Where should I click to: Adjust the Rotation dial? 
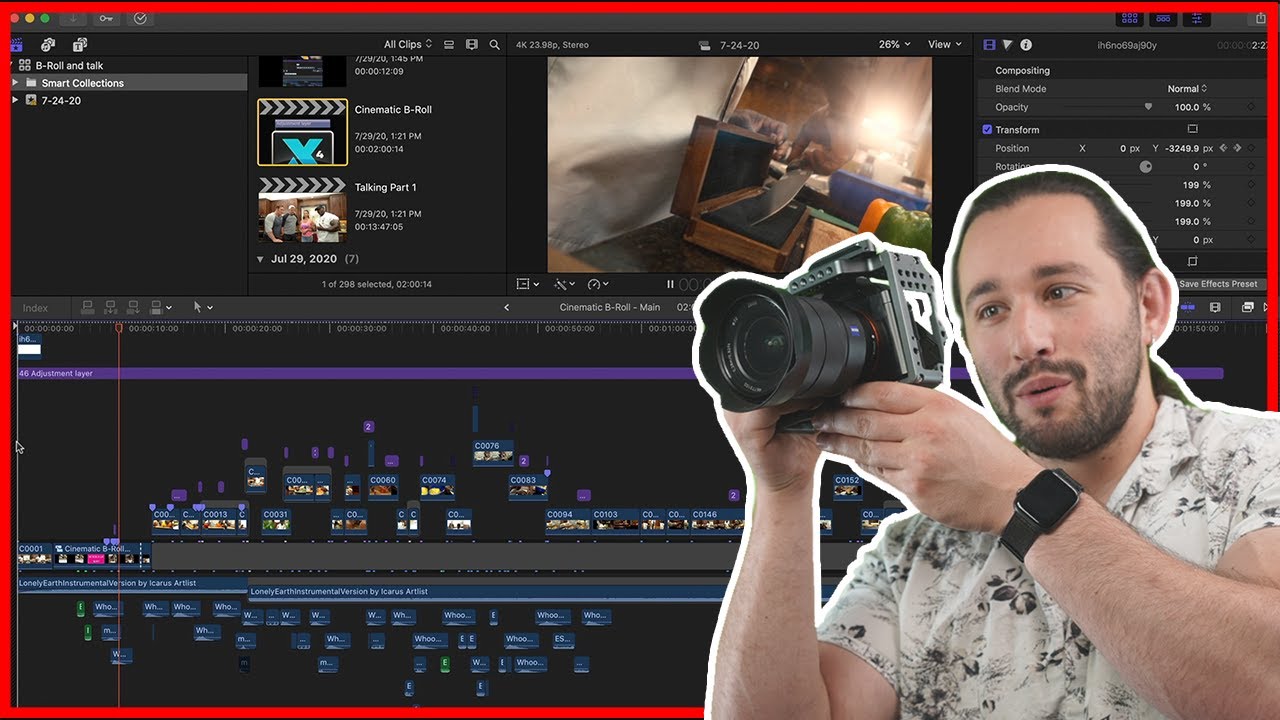pos(1146,166)
